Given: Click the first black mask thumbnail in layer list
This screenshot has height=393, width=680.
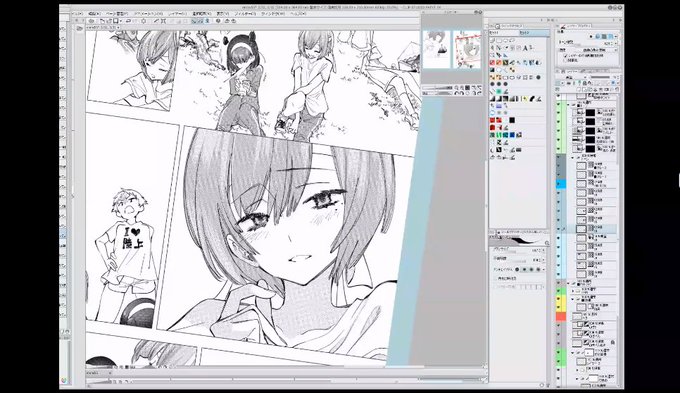Looking at the screenshot, I should point(590,113).
